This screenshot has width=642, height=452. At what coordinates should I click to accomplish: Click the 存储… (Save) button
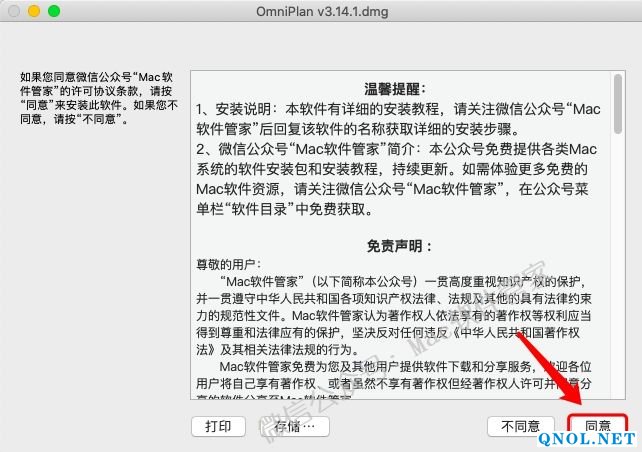(294, 427)
